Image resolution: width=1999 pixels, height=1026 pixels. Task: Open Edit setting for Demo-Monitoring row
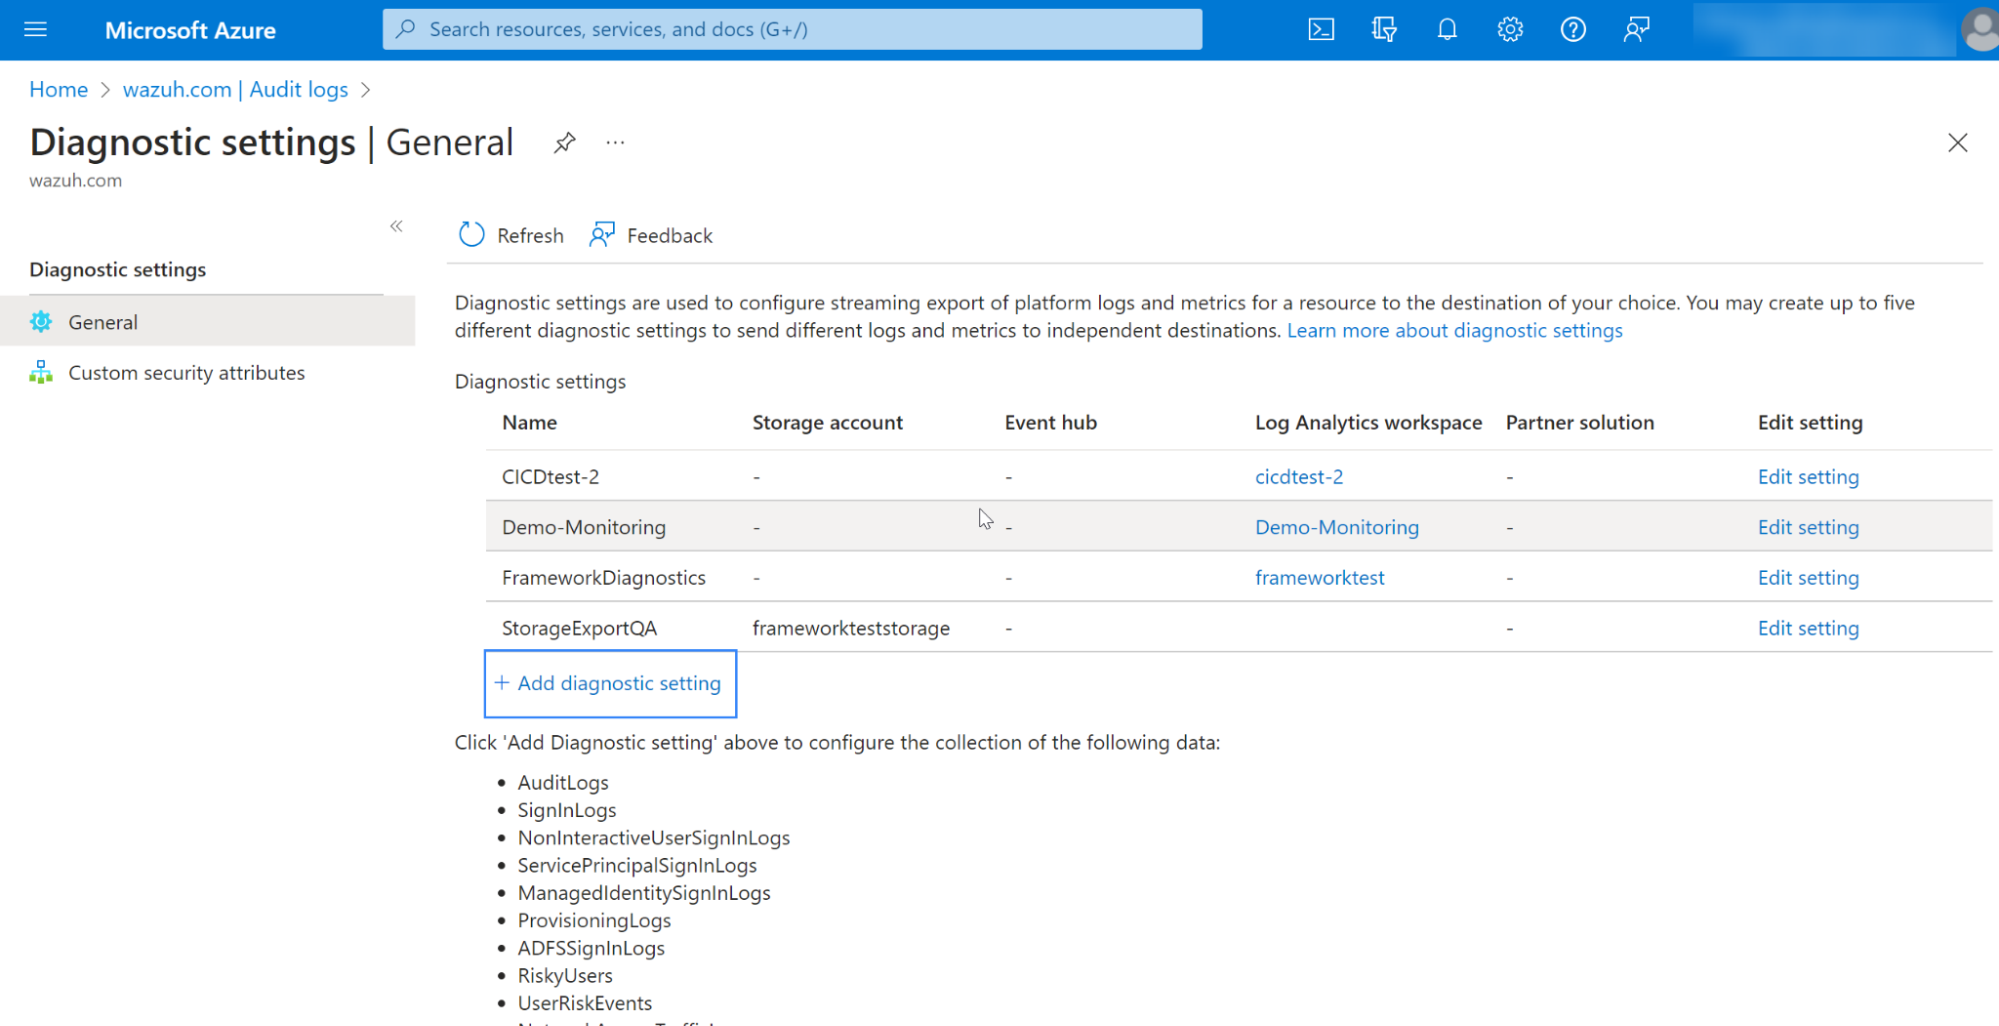pyautogui.click(x=1808, y=527)
